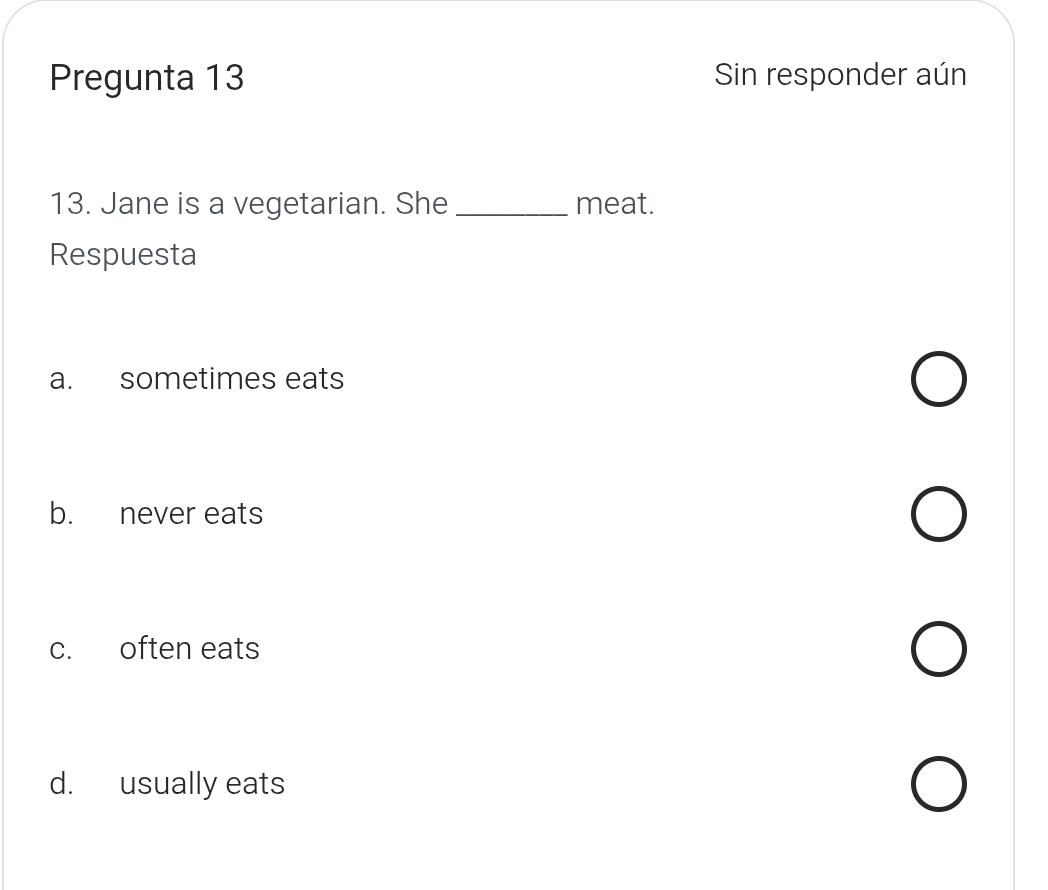
Task: Choose the 'never eats' radio button
Action: coord(939,515)
